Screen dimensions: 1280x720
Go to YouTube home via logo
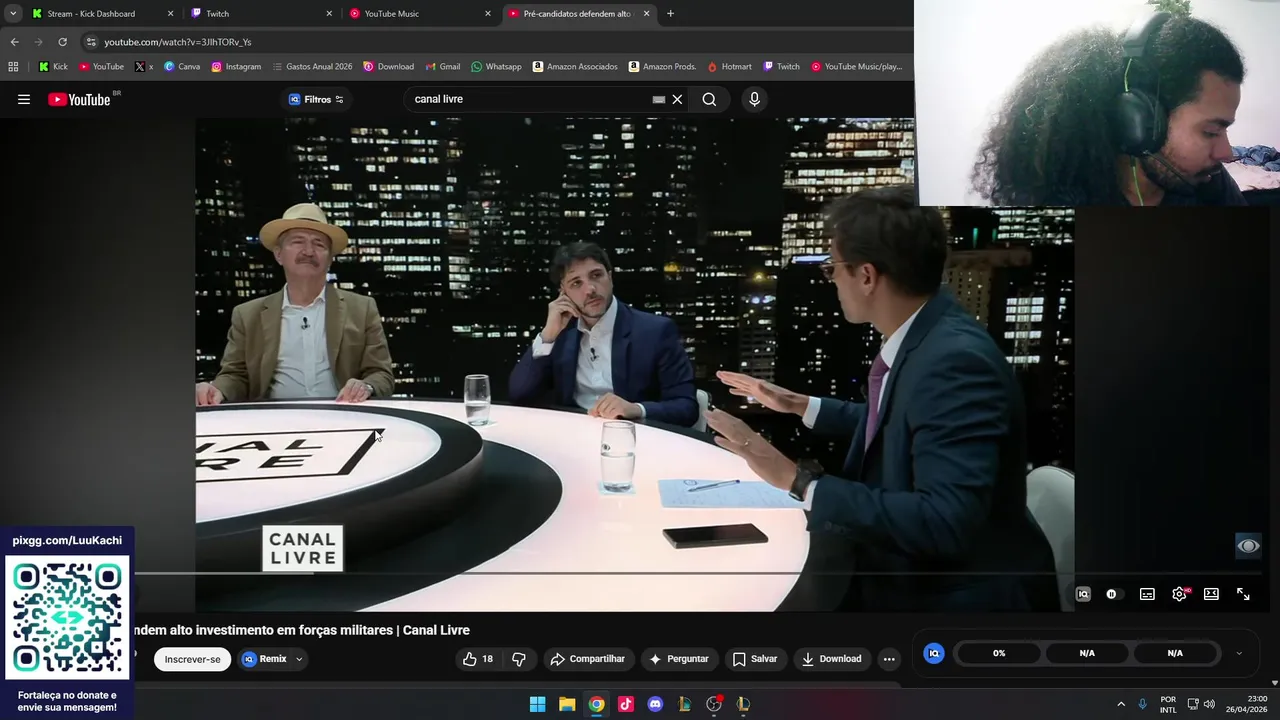[x=79, y=99]
